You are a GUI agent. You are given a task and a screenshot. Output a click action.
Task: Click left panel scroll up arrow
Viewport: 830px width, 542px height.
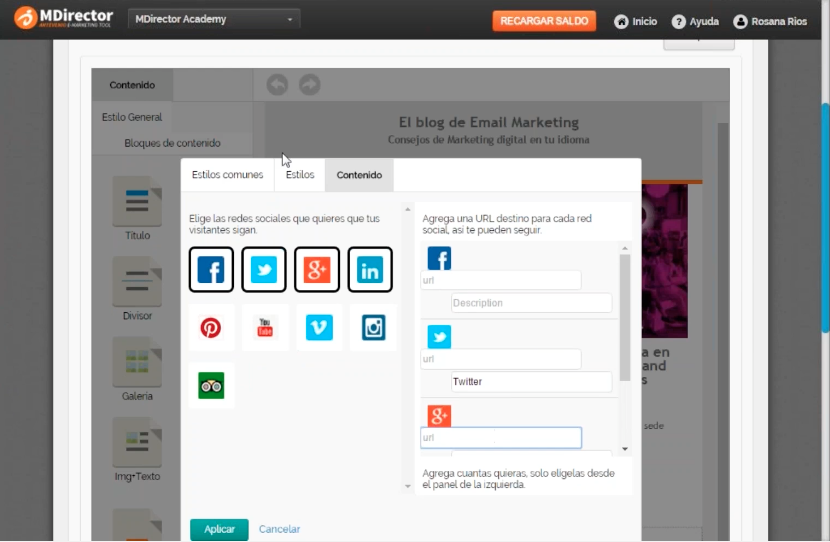click(x=408, y=210)
